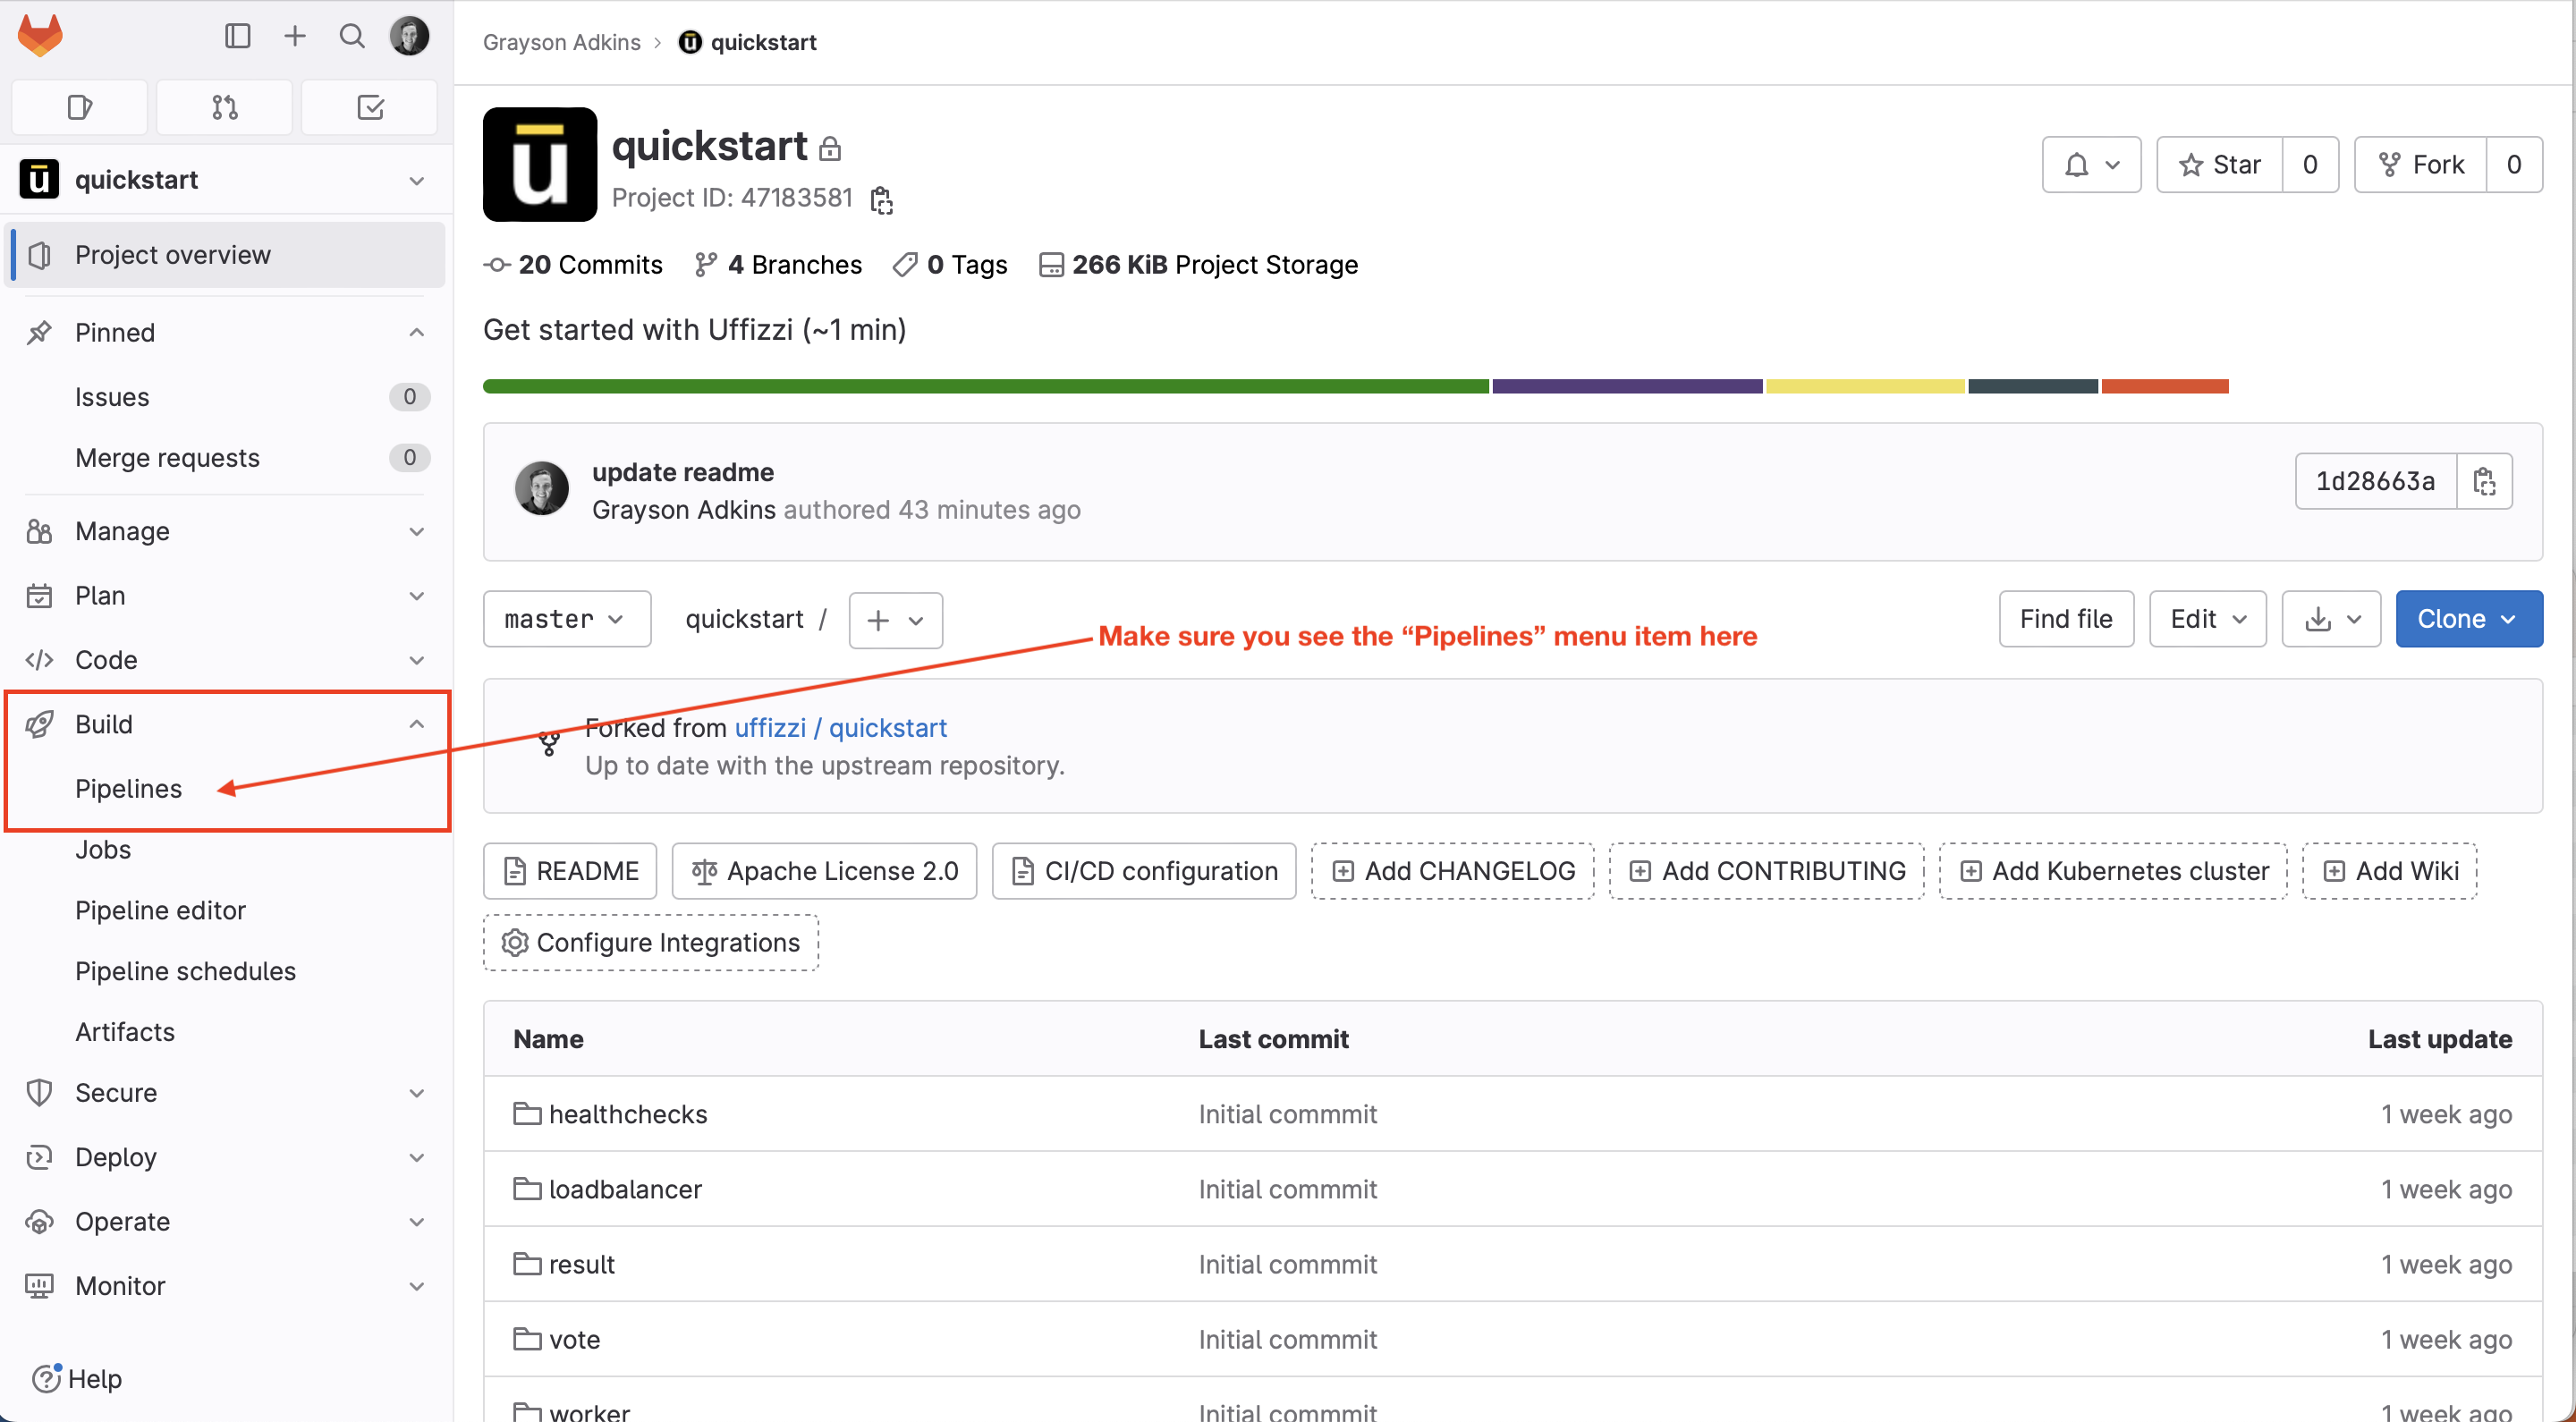2576x1422 pixels.
Task: Click the green segment of language bar
Action: click(x=985, y=386)
